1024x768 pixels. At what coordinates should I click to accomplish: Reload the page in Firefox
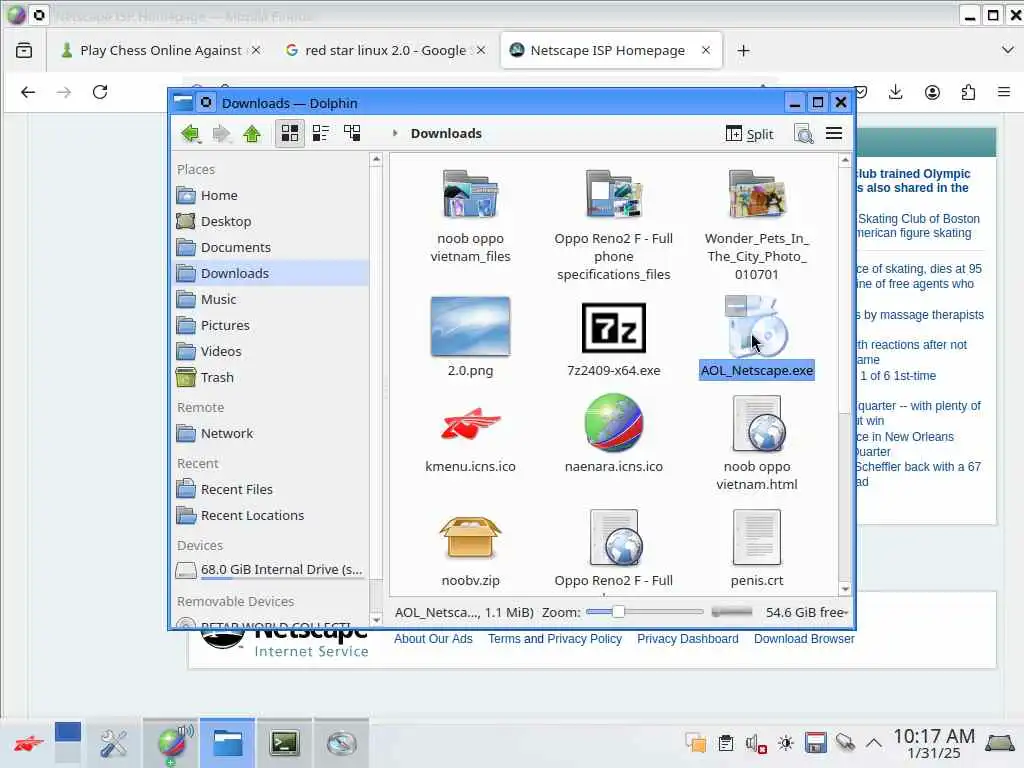[100, 92]
